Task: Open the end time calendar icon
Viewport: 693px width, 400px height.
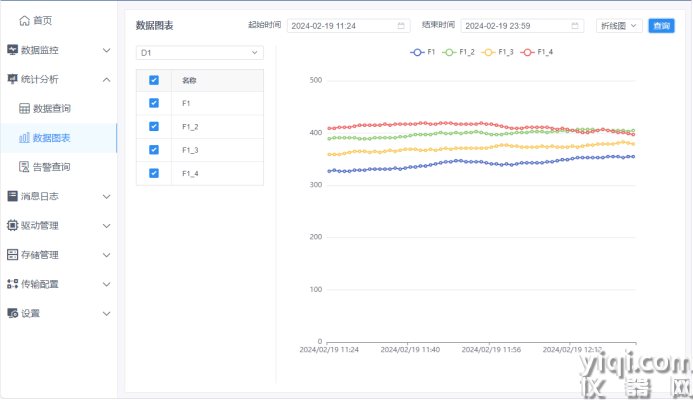Action: coord(575,26)
